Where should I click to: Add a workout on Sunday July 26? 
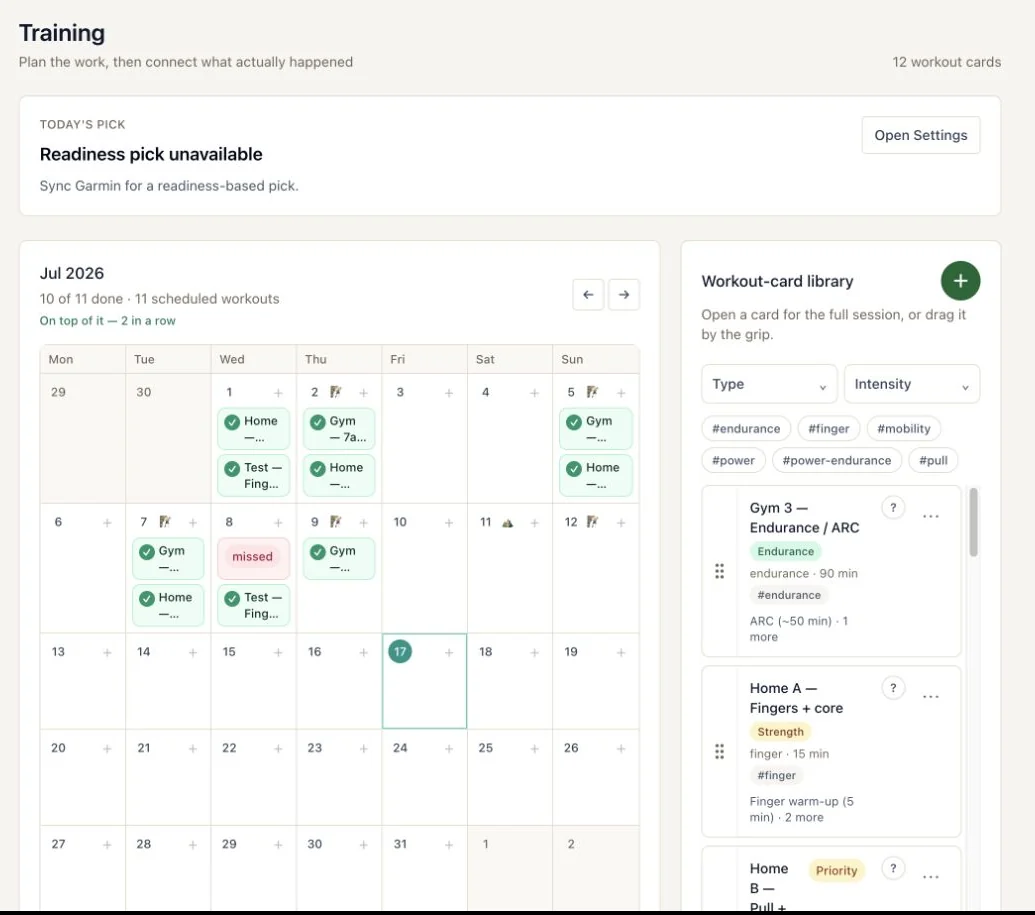[620, 749]
